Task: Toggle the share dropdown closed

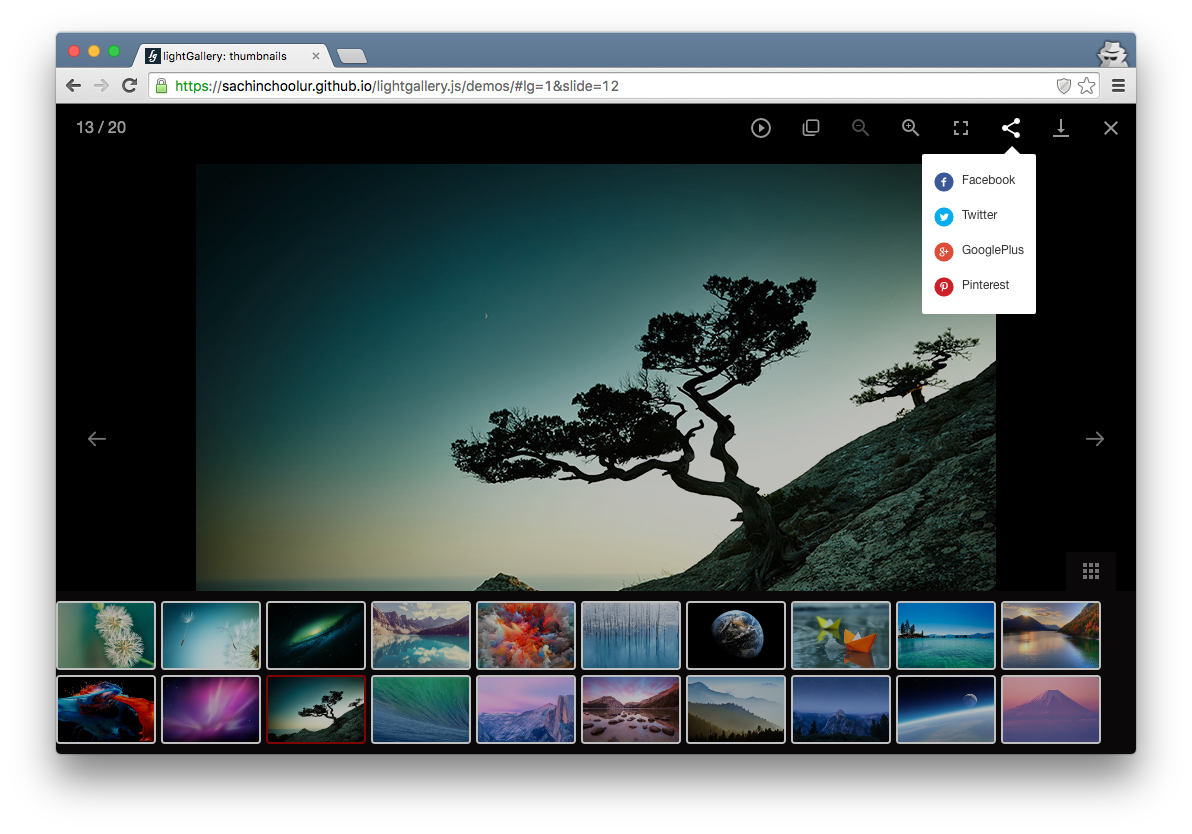Action: (1011, 128)
